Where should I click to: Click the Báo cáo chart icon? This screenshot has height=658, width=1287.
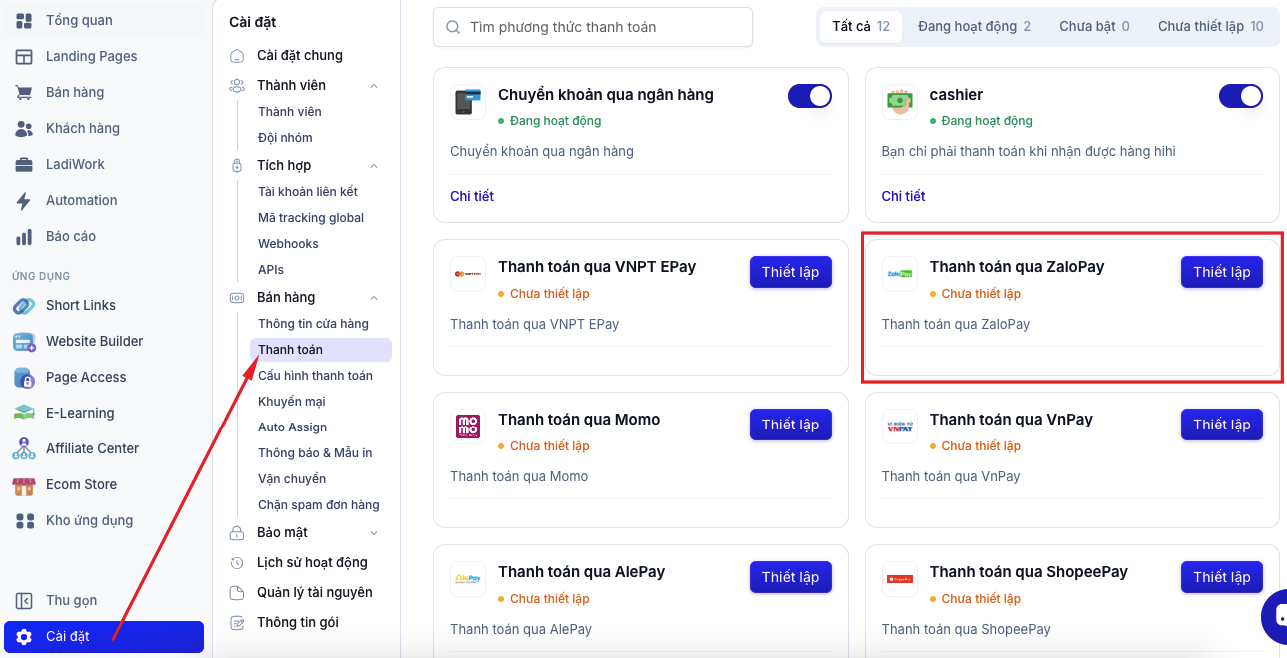24,236
